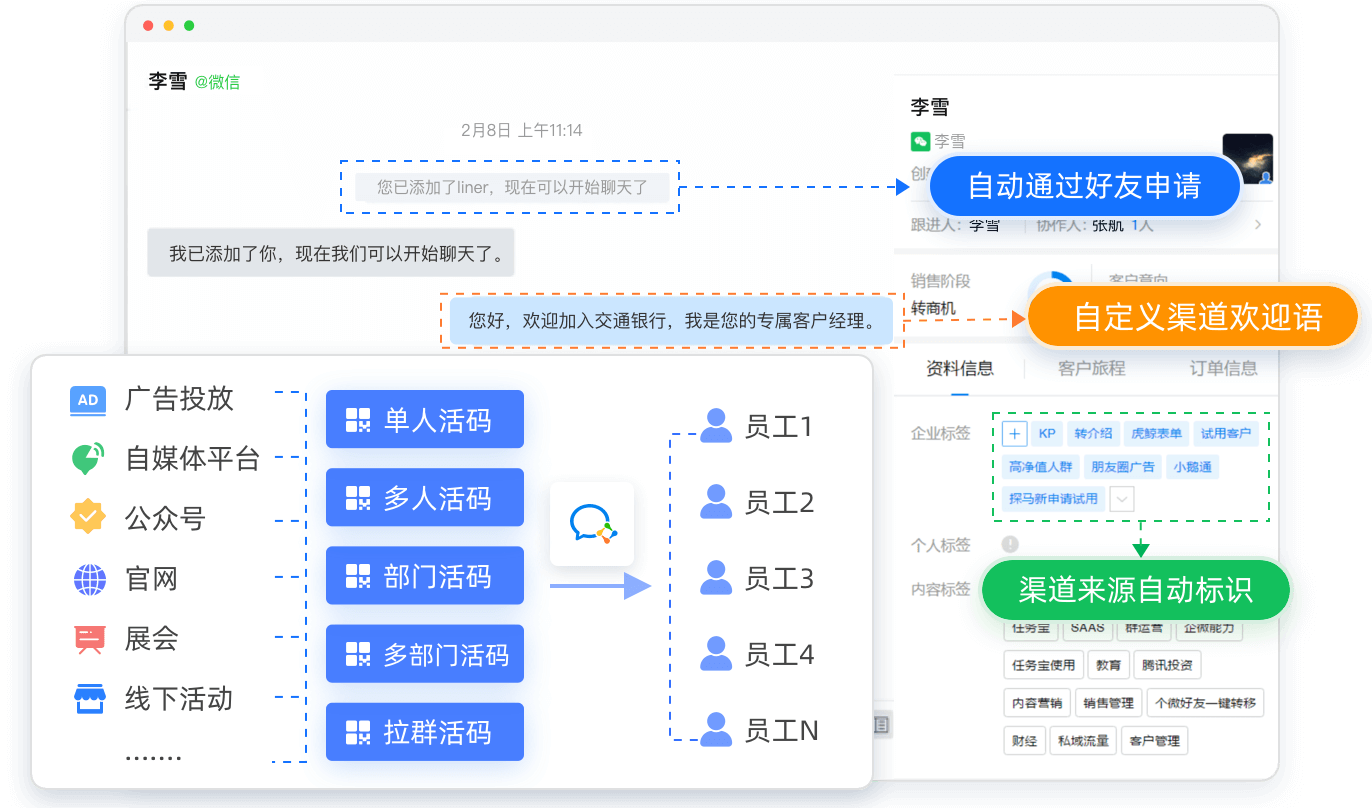This screenshot has width=1372, height=808.
Task: Click the info icon next to 个人标签
Action: [x=1010, y=544]
